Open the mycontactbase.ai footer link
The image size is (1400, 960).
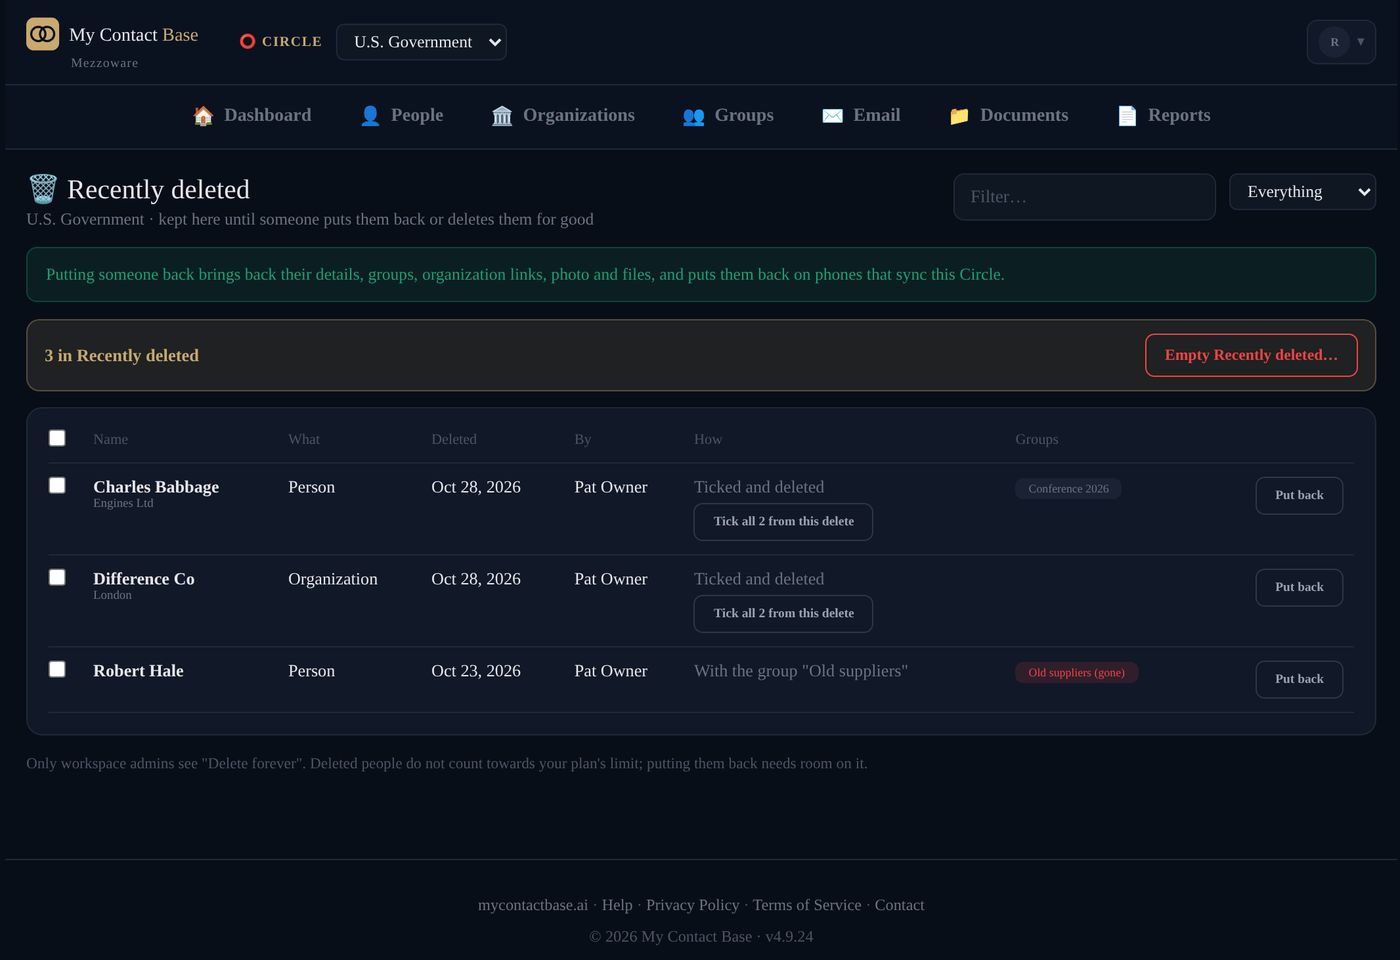tap(533, 905)
